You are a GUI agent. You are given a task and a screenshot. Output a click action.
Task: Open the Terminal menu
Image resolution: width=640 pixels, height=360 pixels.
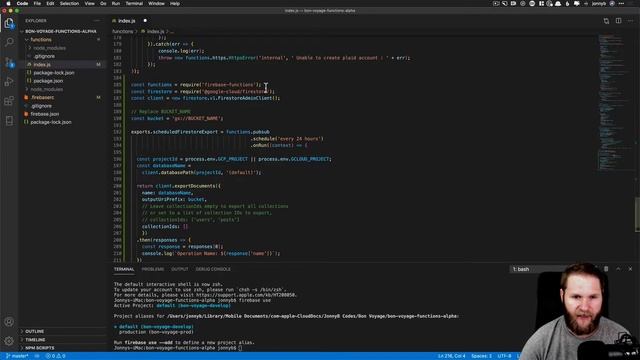134,3
